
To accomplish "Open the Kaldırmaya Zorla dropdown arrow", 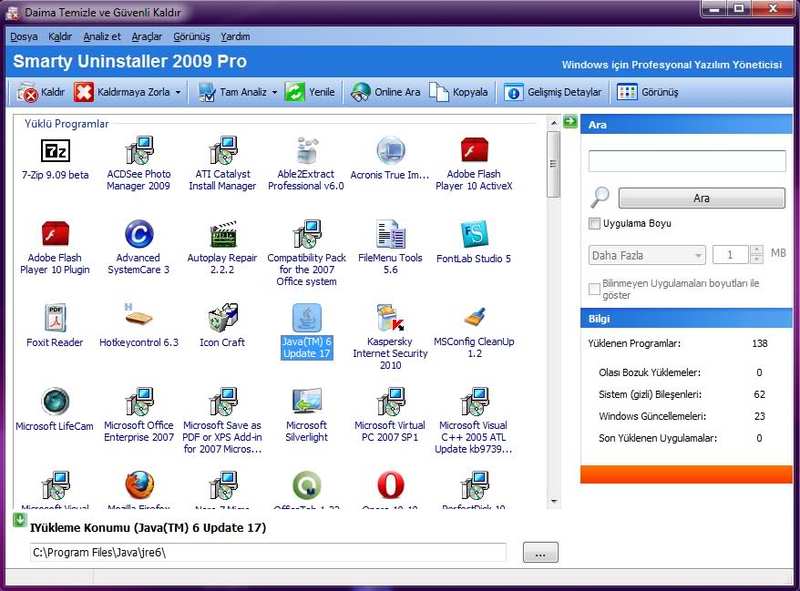I will tap(178, 92).
